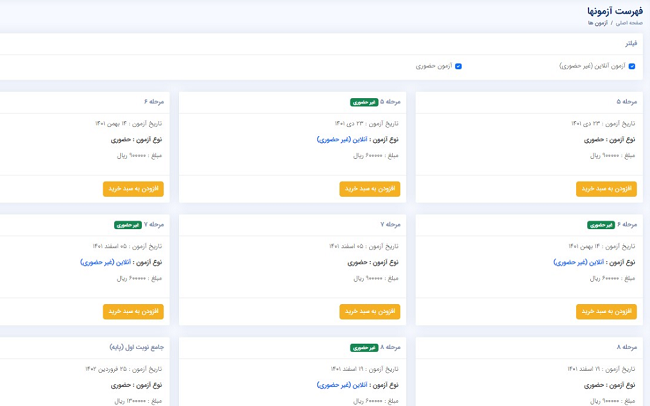The width and height of the screenshot is (650, 406).
Task: Click the ۶۰۰۰۰۰ ریال price in online مرحله ۶ card
Action: pos(606,279)
